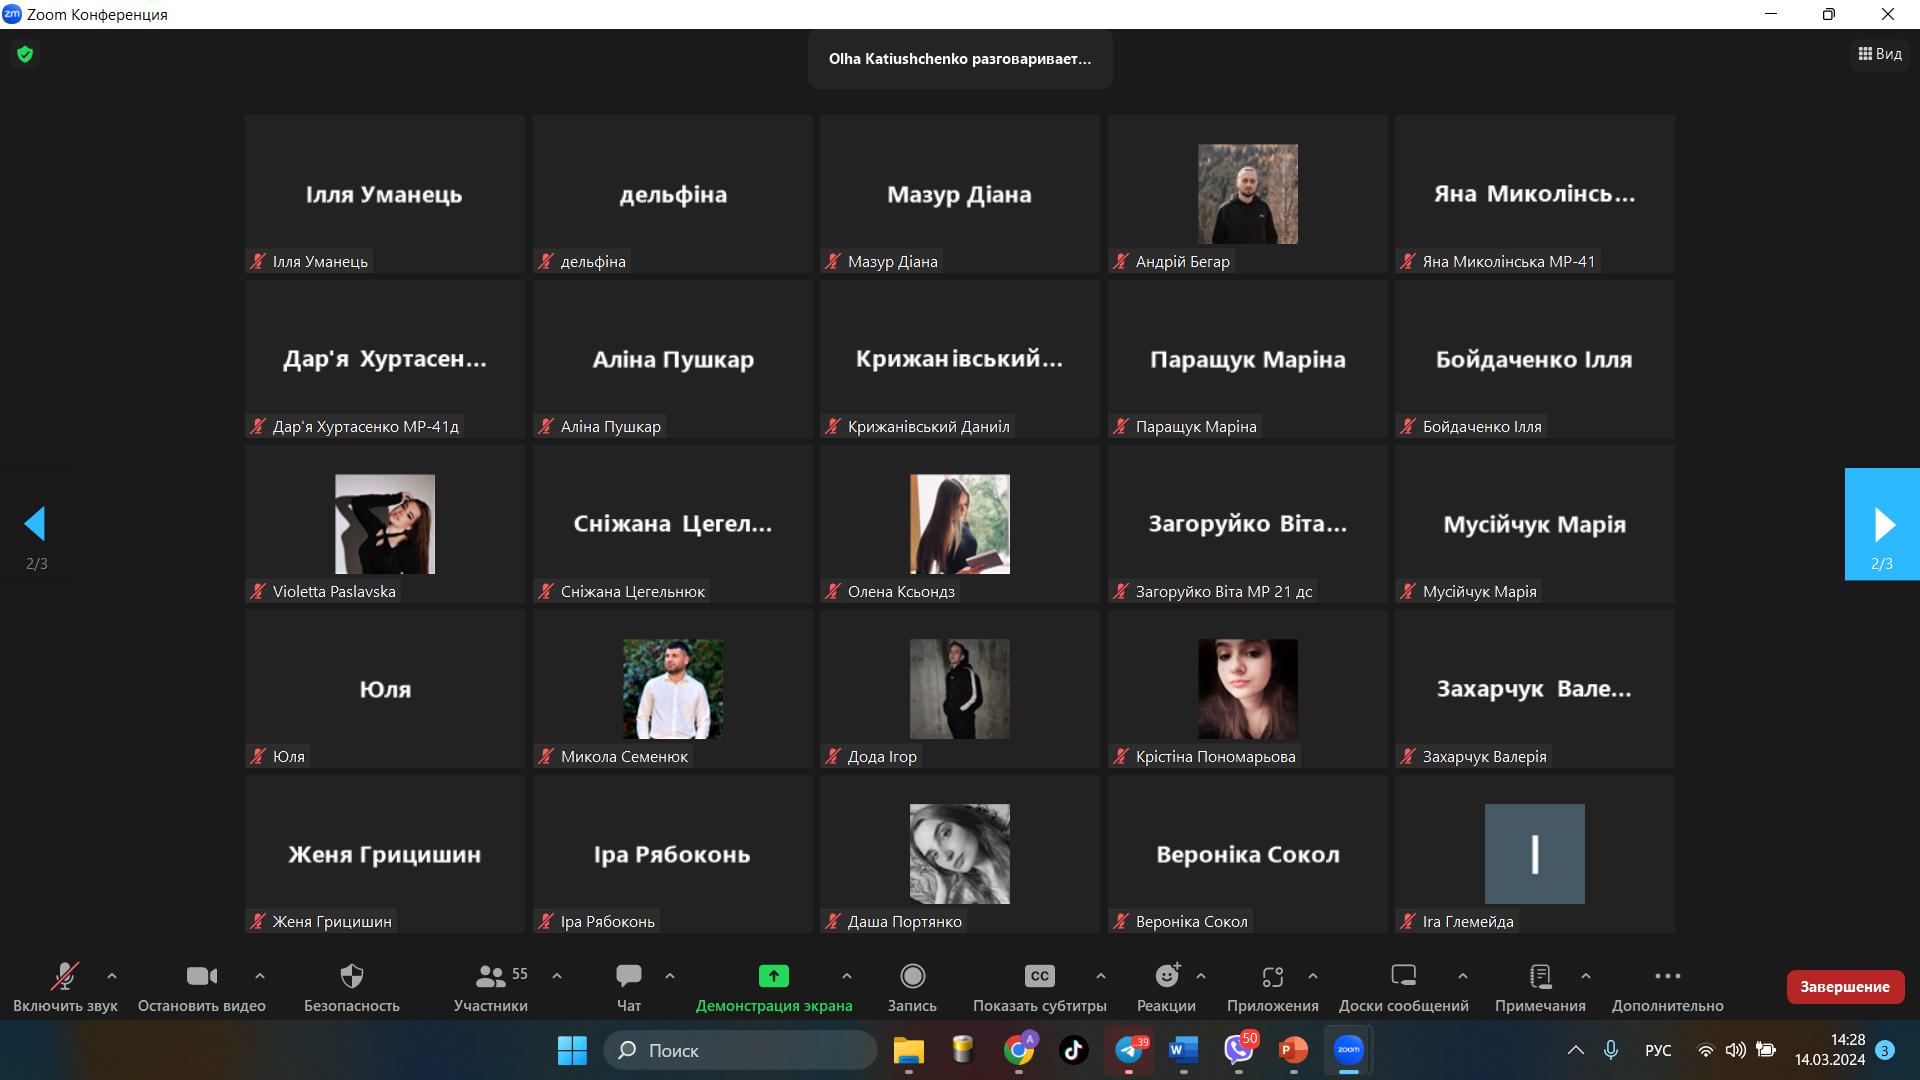Expand audio options arrow beside microphone
The height and width of the screenshot is (1080, 1920).
point(112,975)
